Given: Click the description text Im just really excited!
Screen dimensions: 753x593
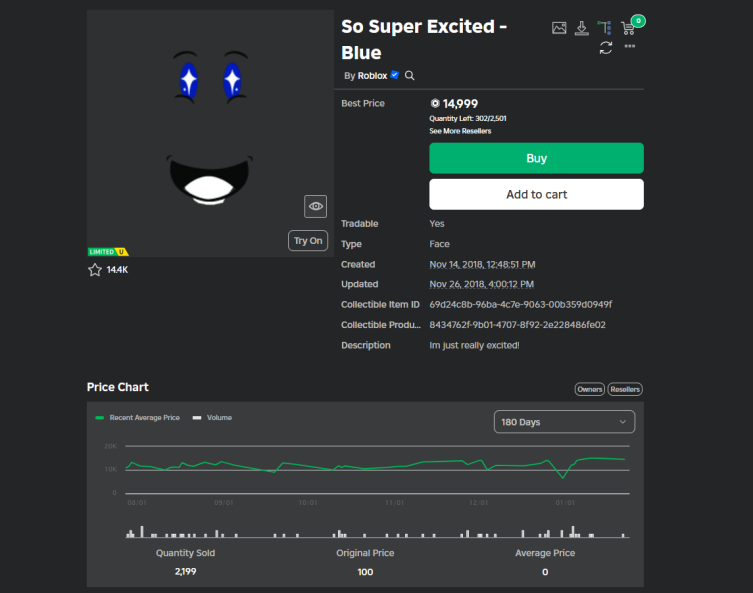Looking at the screenshot, I should 474,345.
